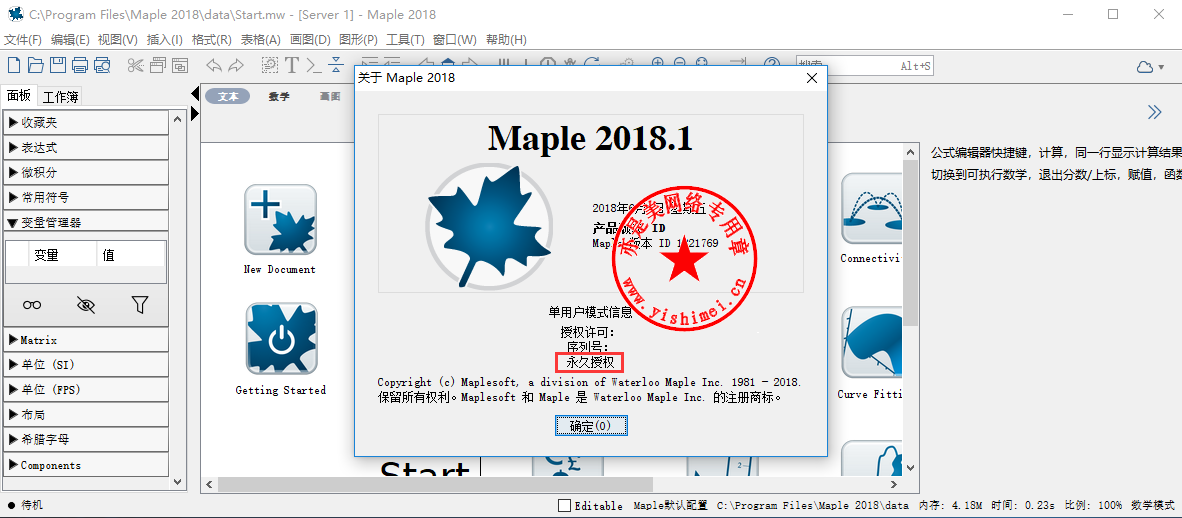Open the New Document start icon
The height and width of the screenshot is (518, 1182).
point(280,219)
